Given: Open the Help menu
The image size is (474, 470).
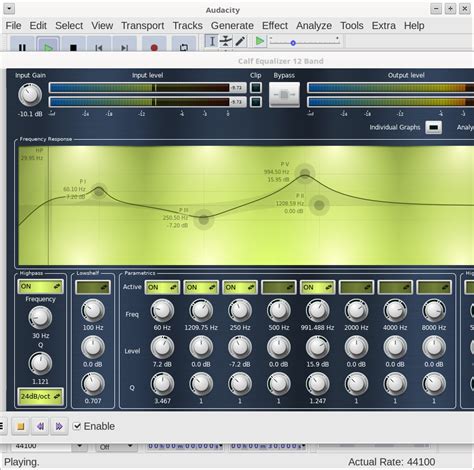Looking at the screenshot, I should click(x=414, y=26).
